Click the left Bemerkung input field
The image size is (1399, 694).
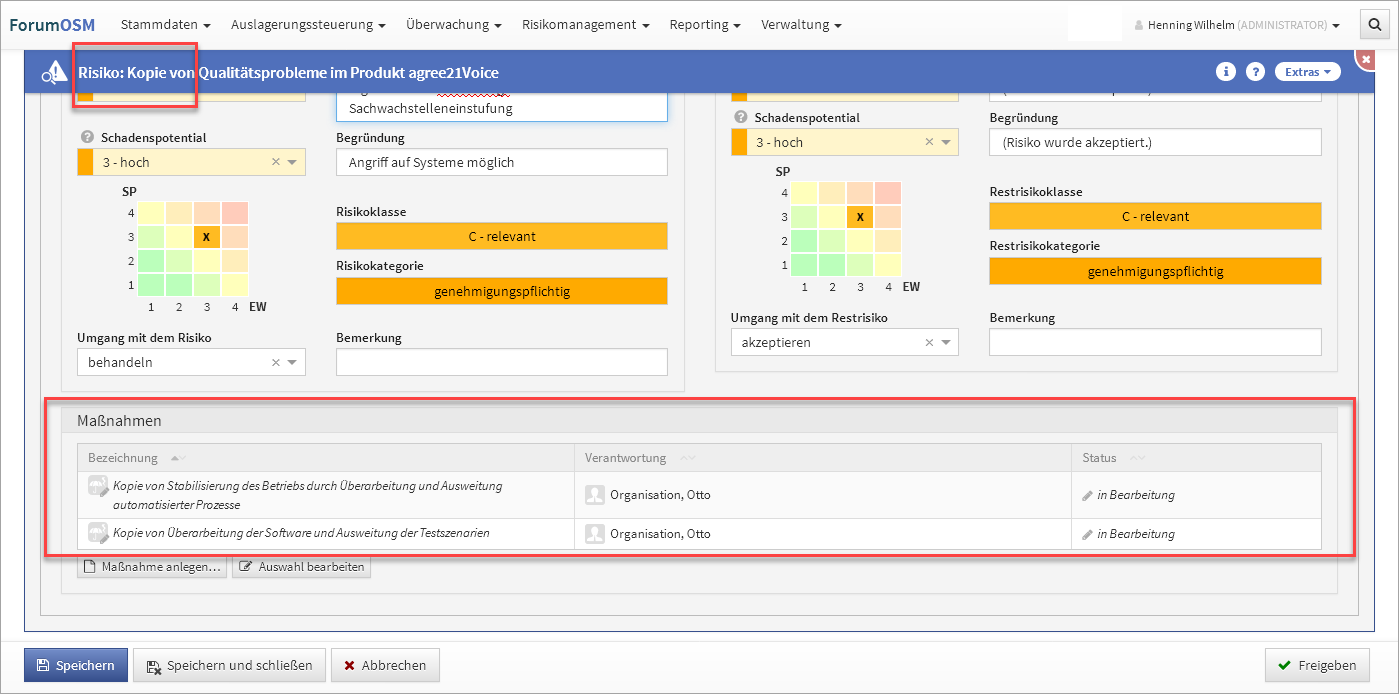pyautogui.click(x=501, y=362)
